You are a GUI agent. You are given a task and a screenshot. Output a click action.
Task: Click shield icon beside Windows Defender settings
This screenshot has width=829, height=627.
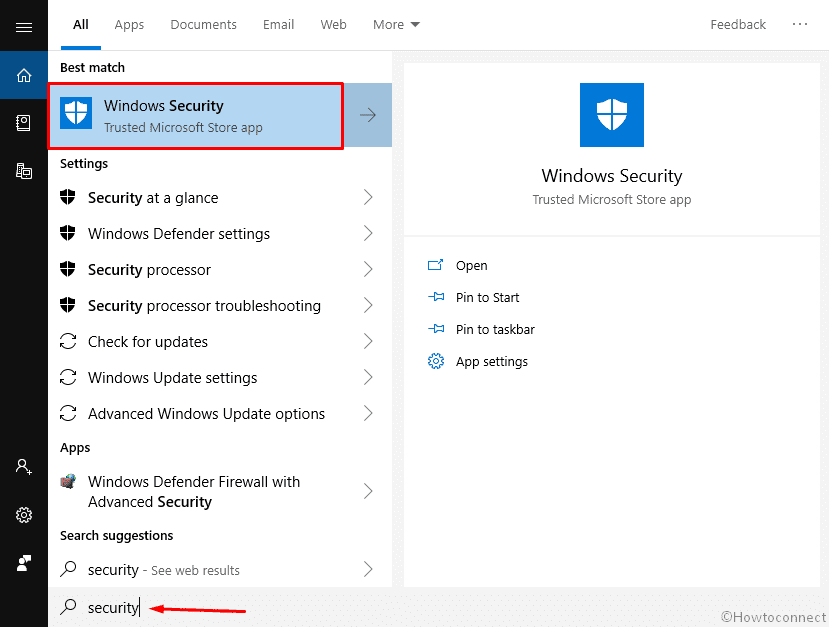(68, 233)
